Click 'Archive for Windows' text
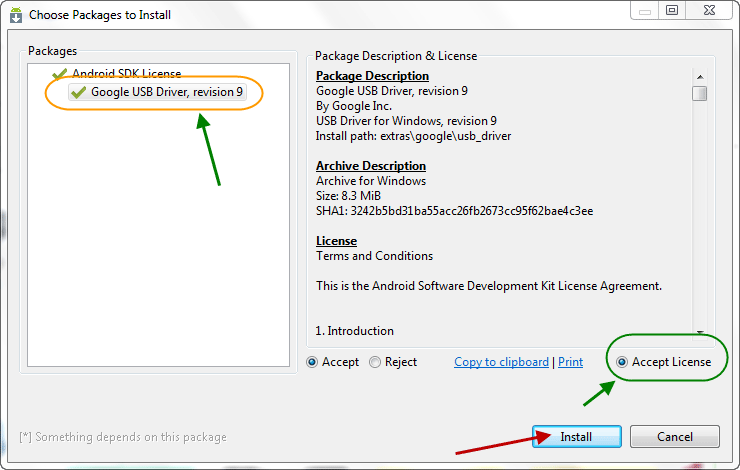 [x=371, y=181]
